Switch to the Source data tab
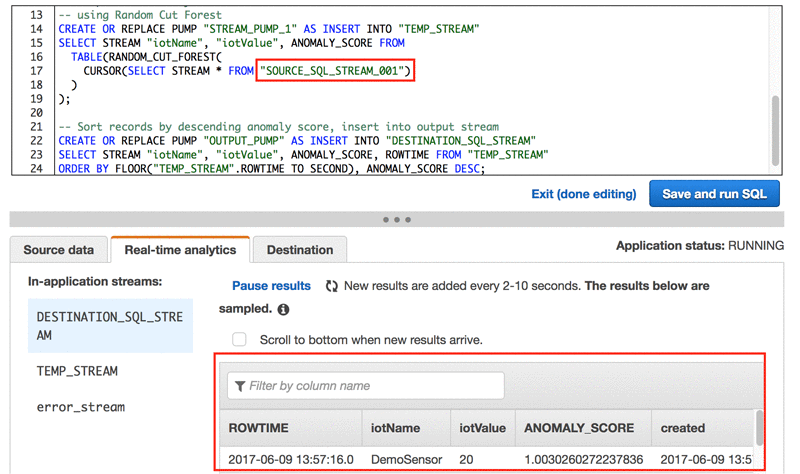 click(59, 250)
